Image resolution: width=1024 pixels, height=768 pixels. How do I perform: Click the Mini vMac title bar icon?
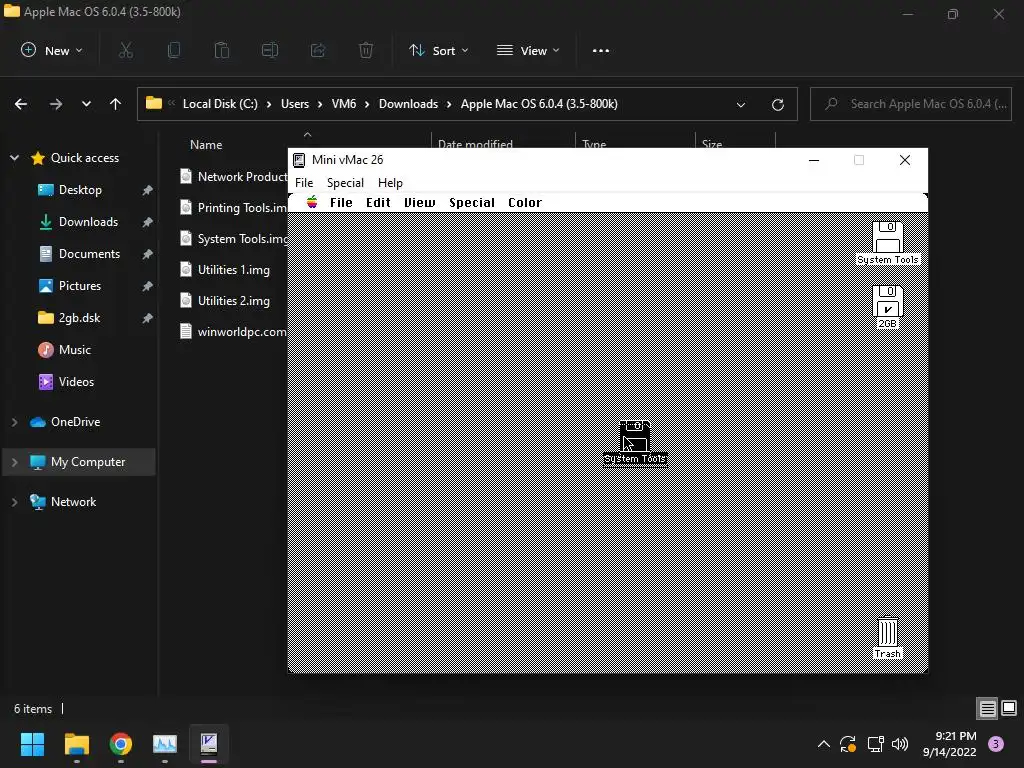[x=299, y=160]
